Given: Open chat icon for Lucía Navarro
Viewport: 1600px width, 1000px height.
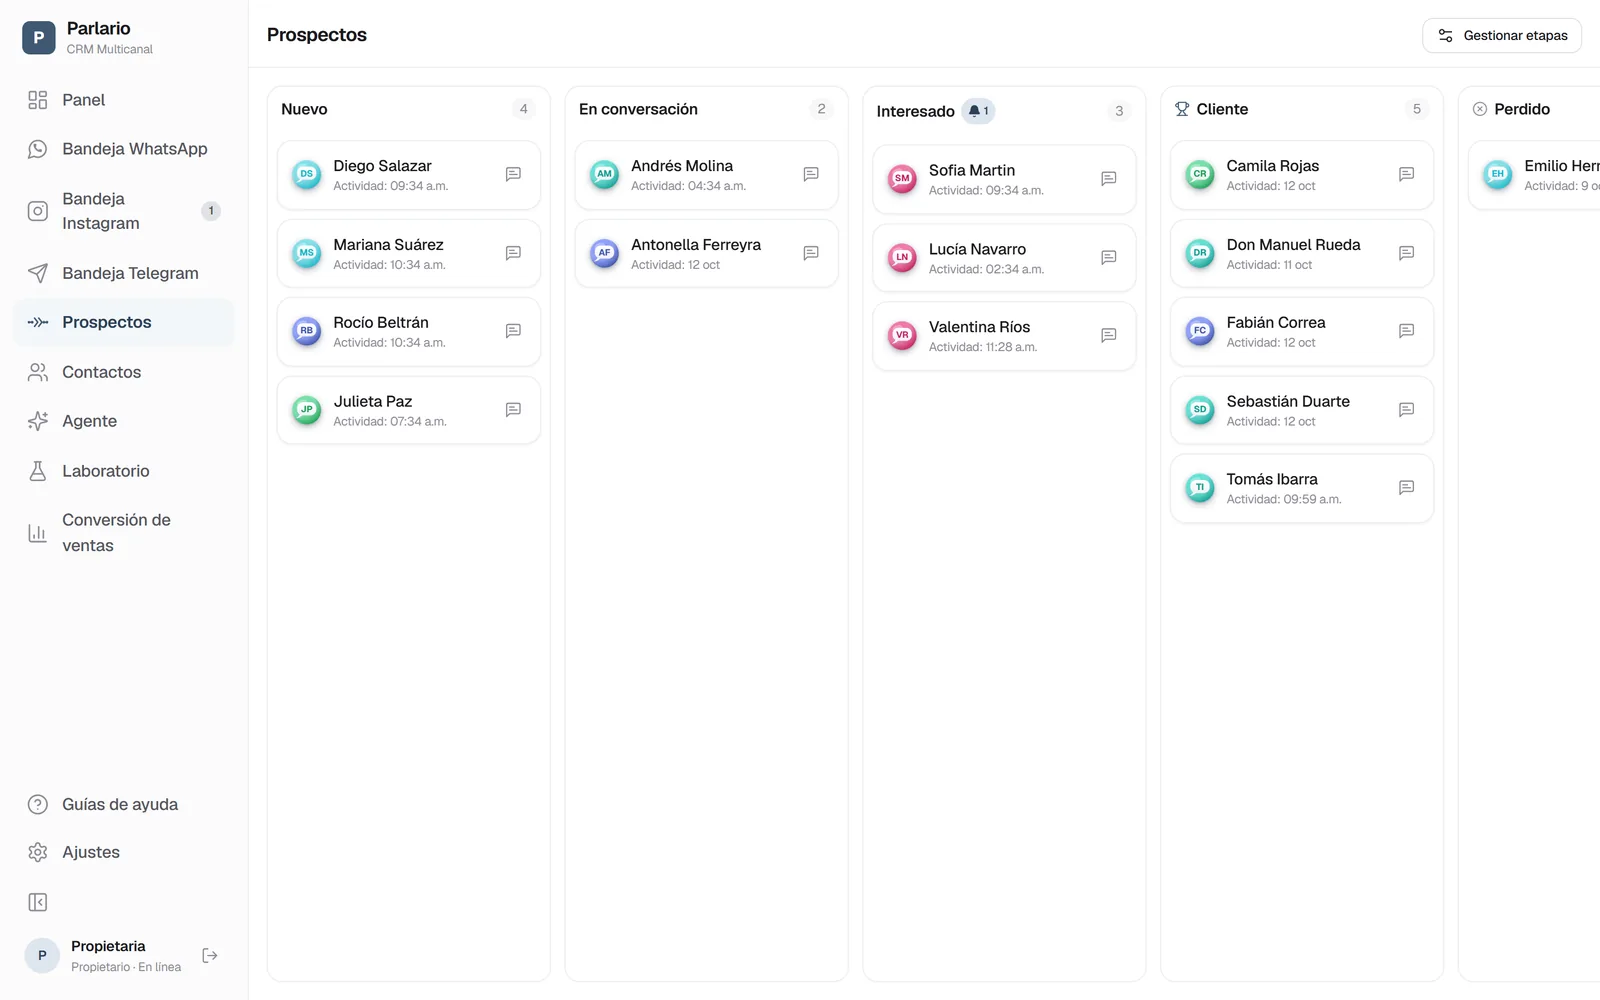Looking at the screenshot, I should 1109,257.
